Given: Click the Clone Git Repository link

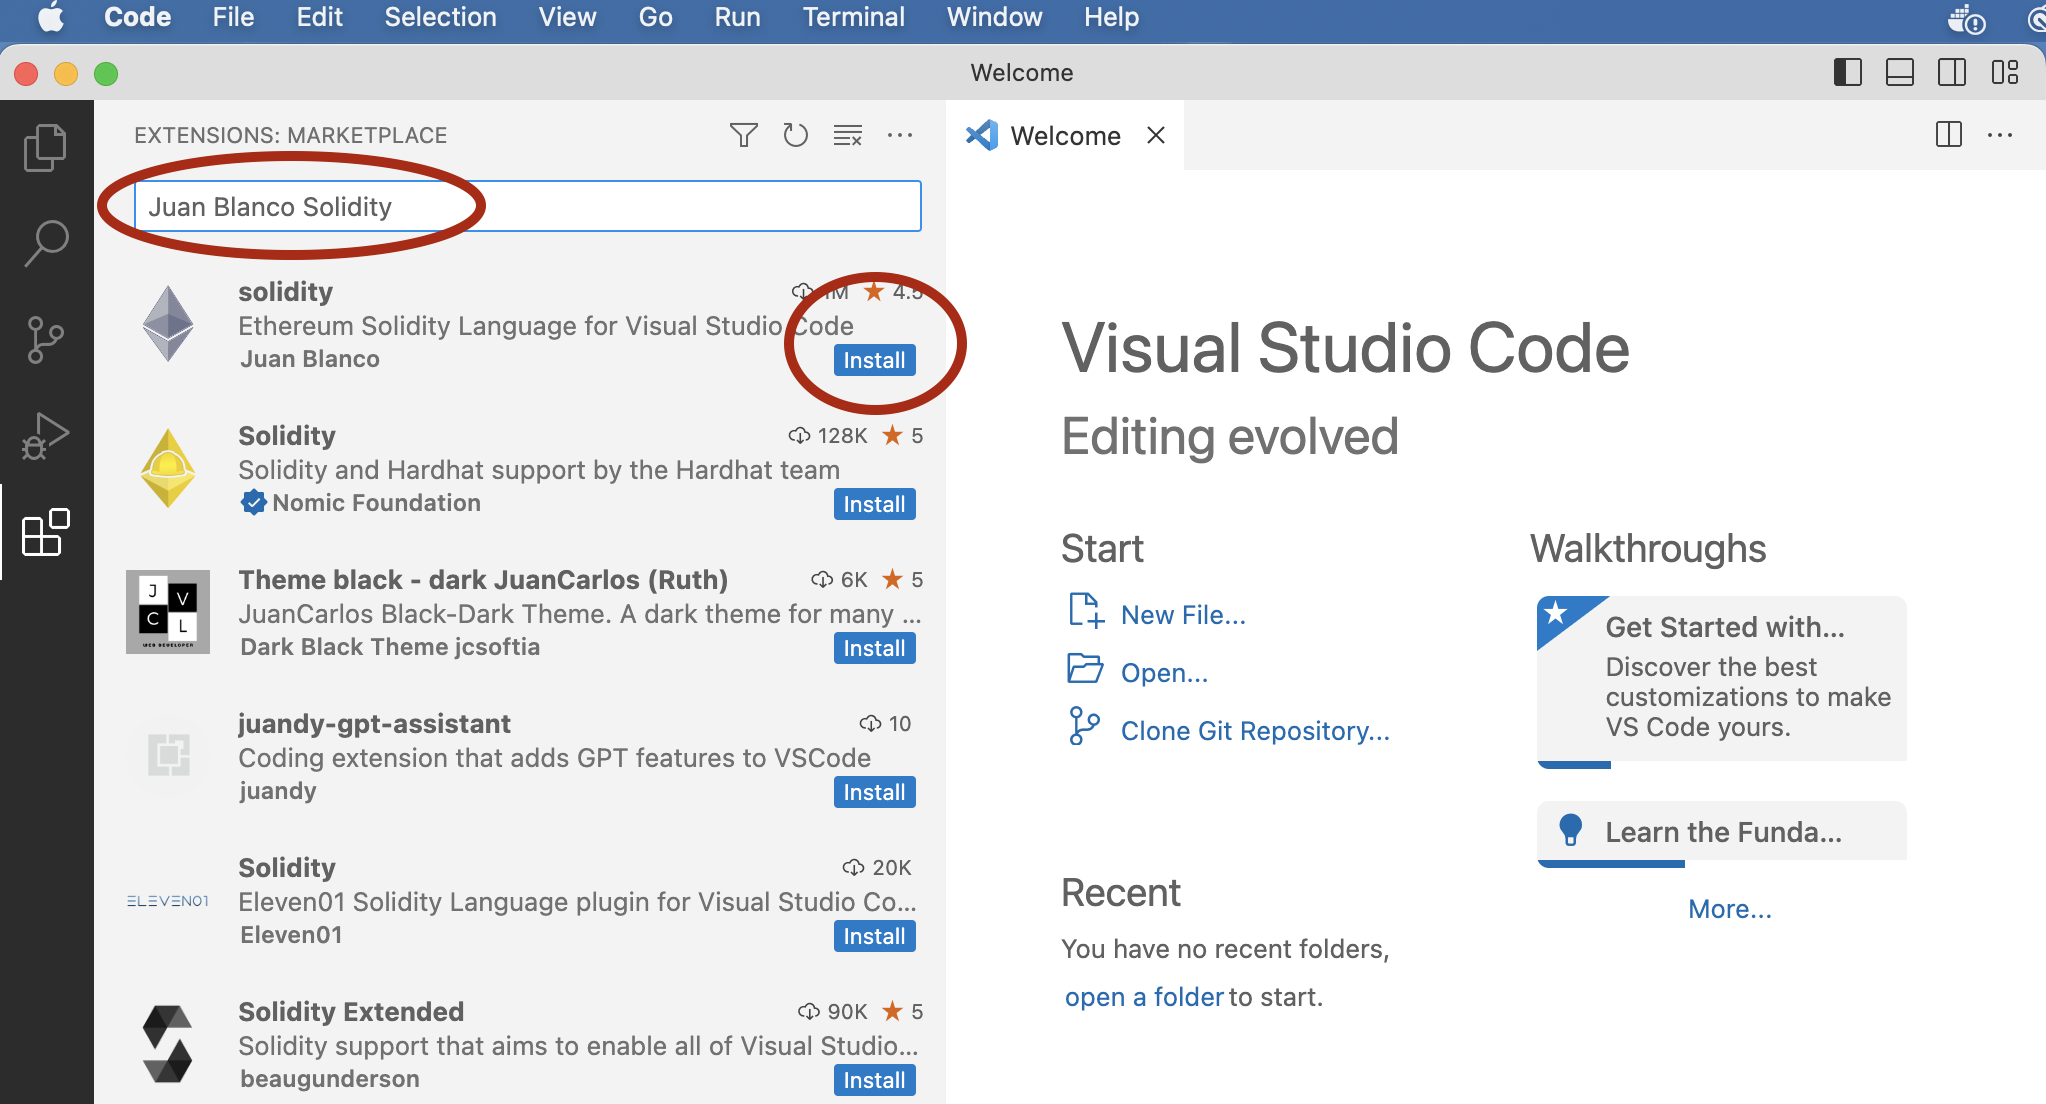Looking at the screenshot, I should 1254,731.
